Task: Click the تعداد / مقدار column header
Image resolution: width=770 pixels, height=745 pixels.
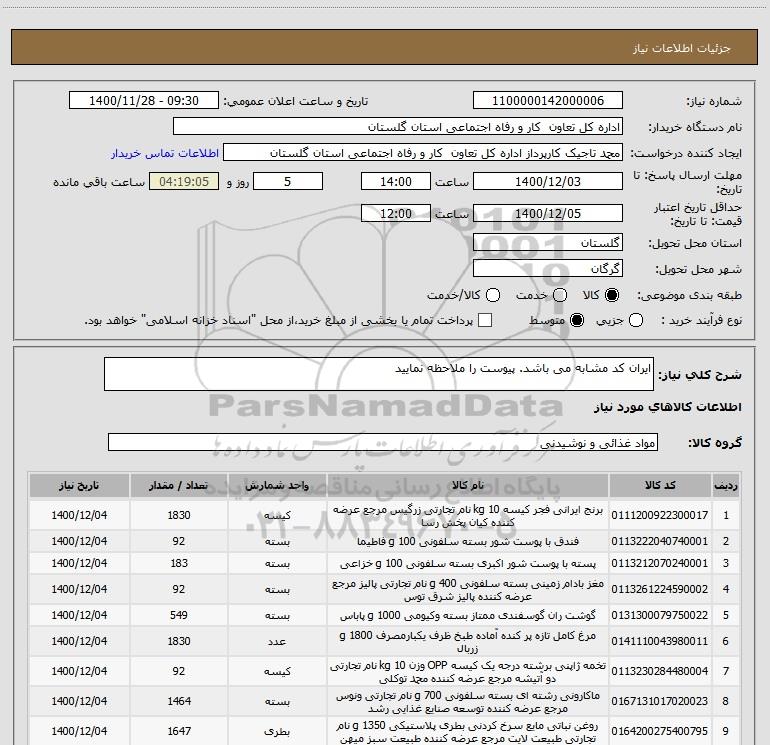Action: (x=179, y=486)
